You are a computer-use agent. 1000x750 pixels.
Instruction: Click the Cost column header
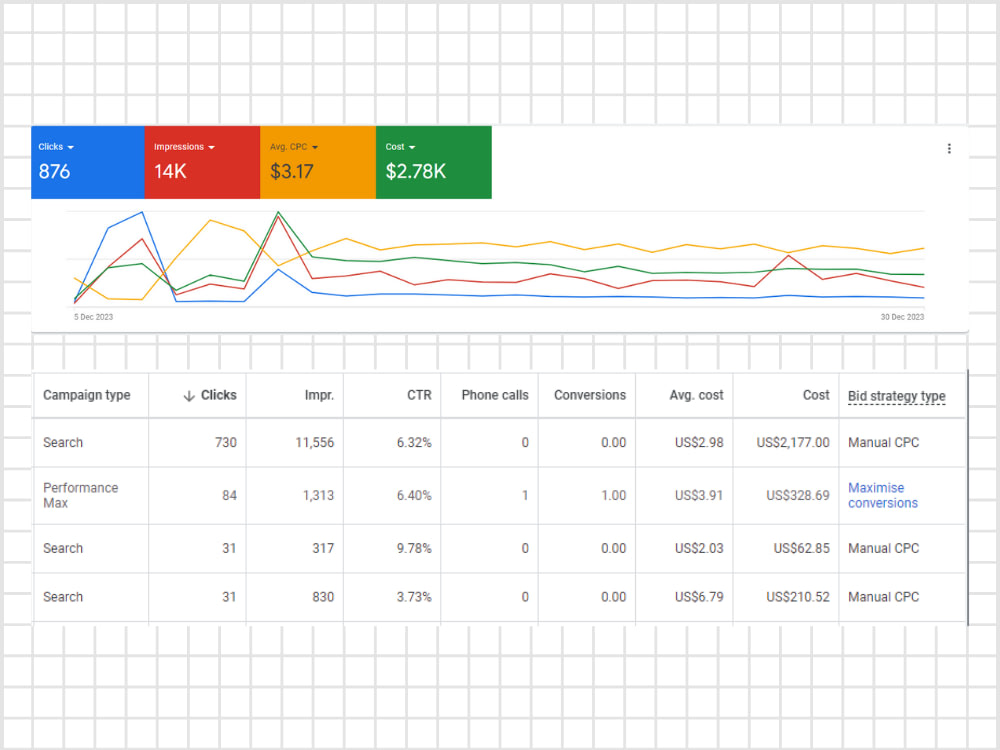816,395
